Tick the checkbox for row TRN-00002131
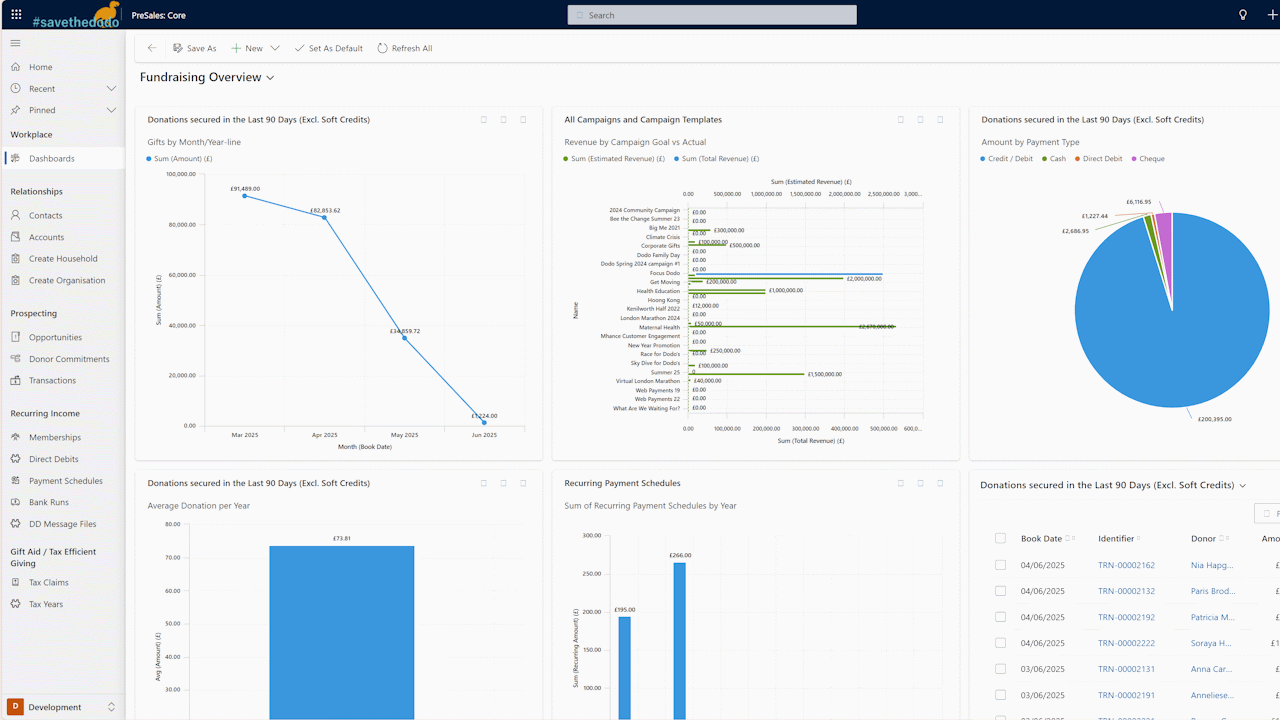The image size is (1280, 720). [x=1000, y=669]
